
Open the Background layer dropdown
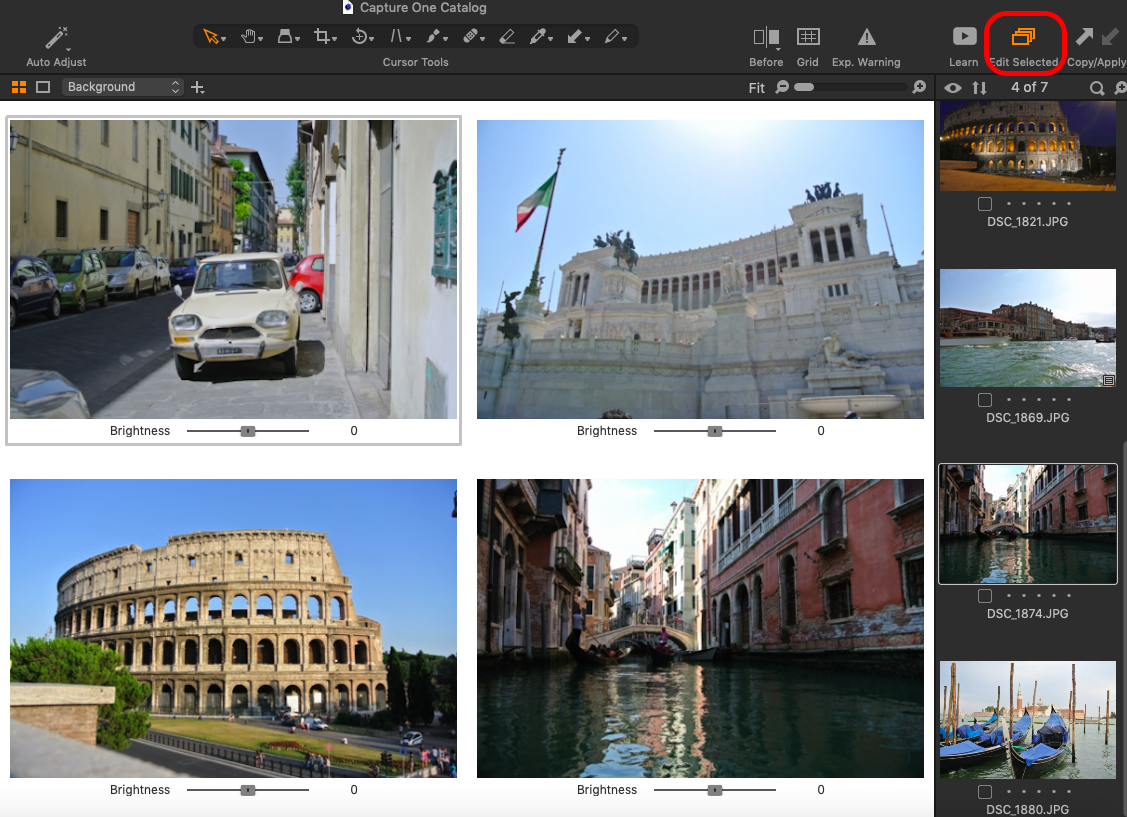click(x=121, y=87)
